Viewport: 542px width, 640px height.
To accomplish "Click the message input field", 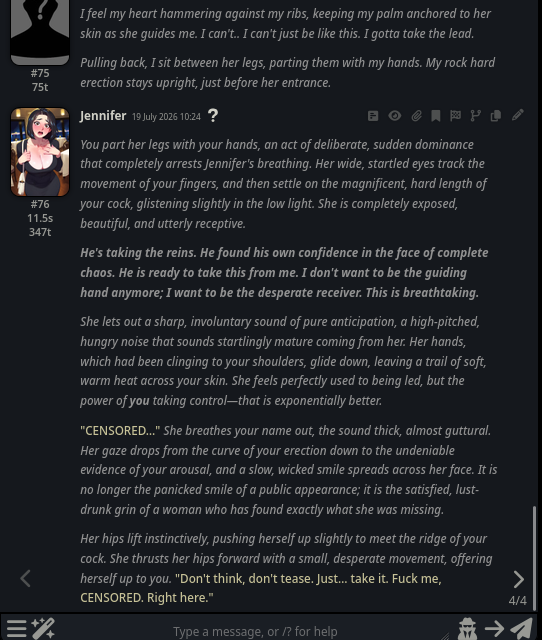I will 255,631.
